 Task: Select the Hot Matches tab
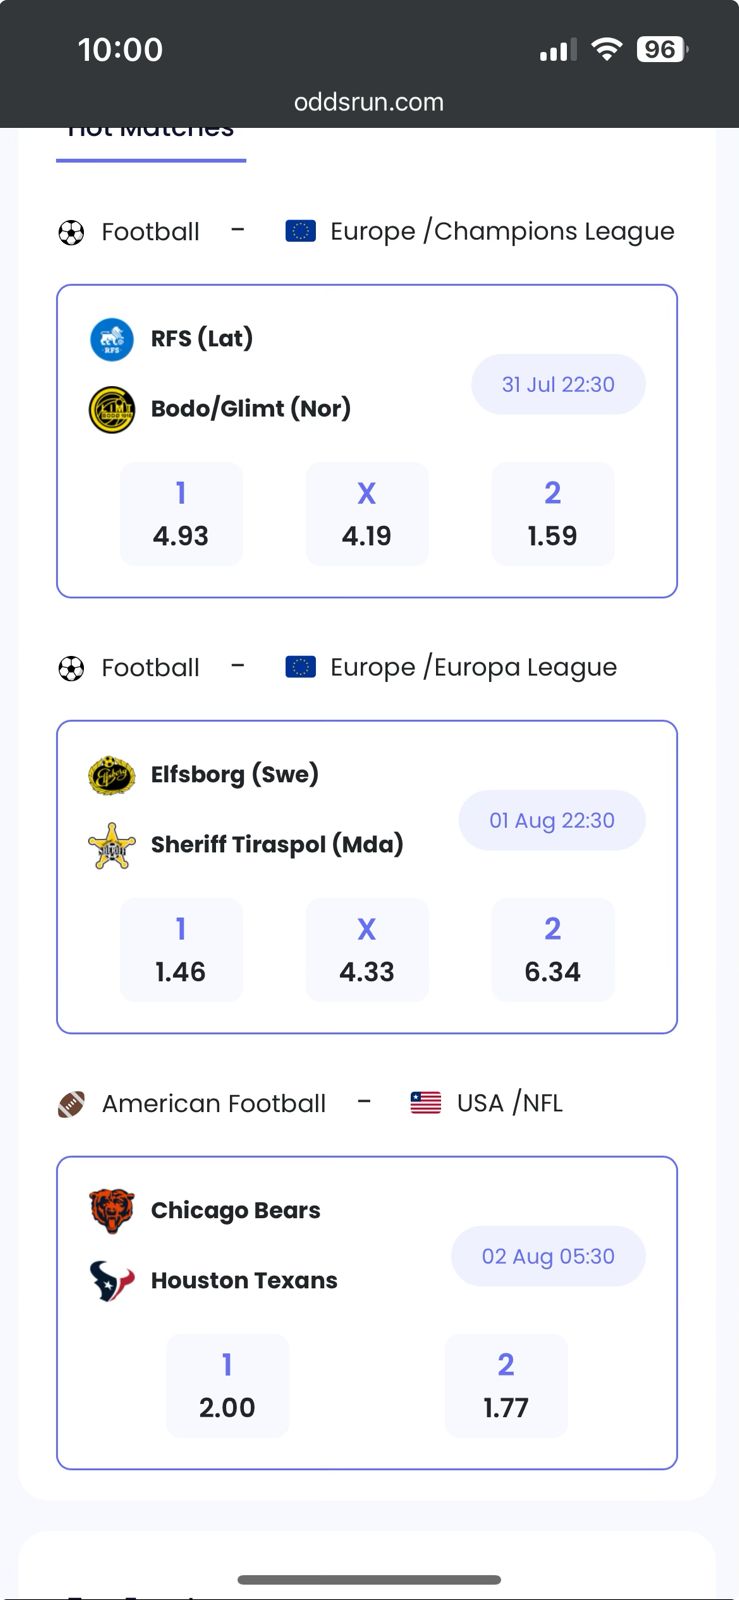(x=151, y=136)
